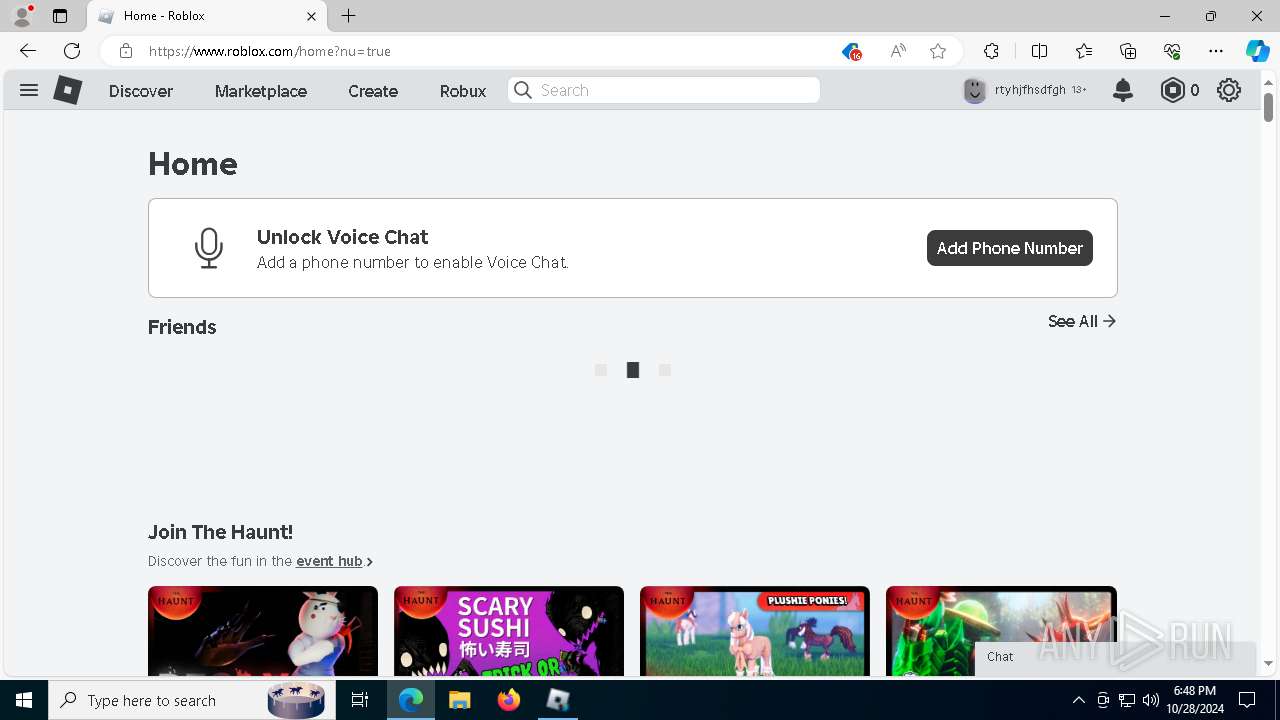
Task: Go to Marketplace page
Action: 261,90
